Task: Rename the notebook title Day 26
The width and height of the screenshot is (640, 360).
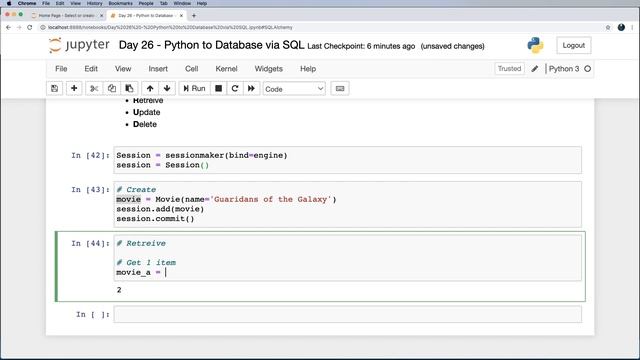Action: 211,45
